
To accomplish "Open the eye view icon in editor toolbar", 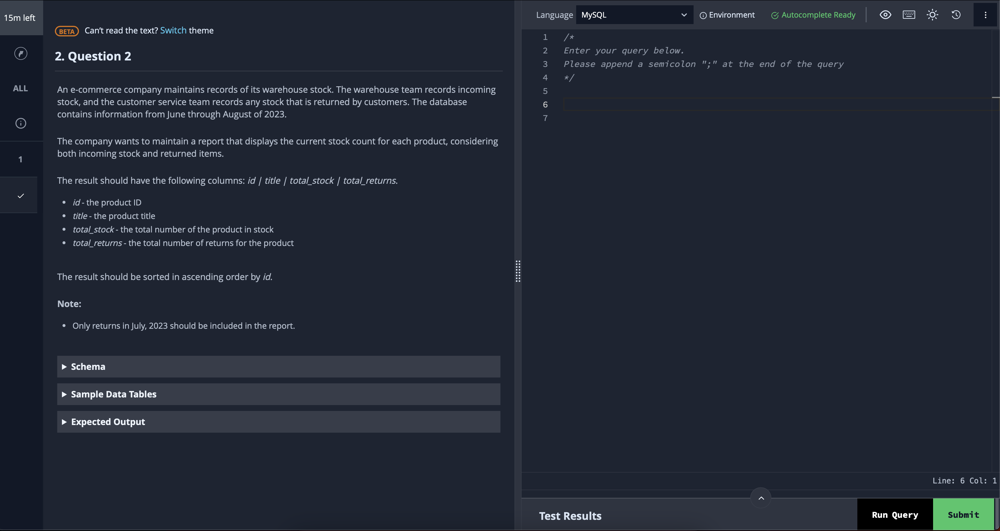I will pos(885,15).
